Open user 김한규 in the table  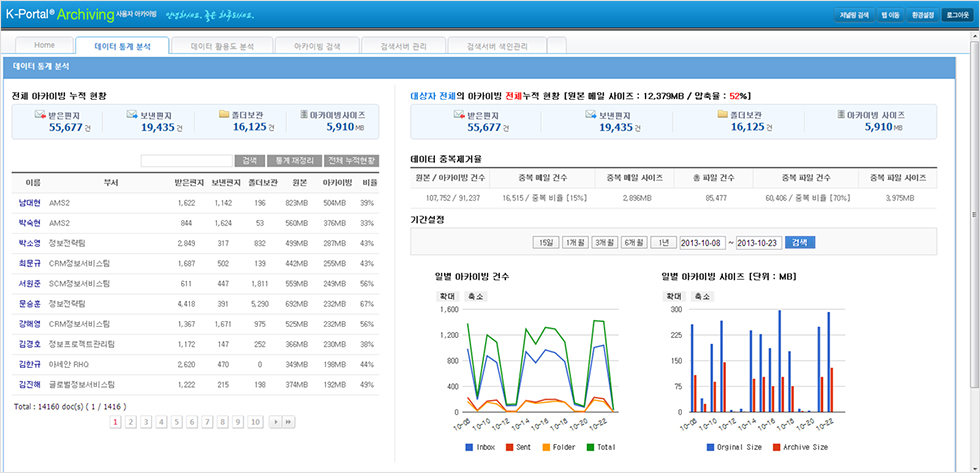click(29, 364)
